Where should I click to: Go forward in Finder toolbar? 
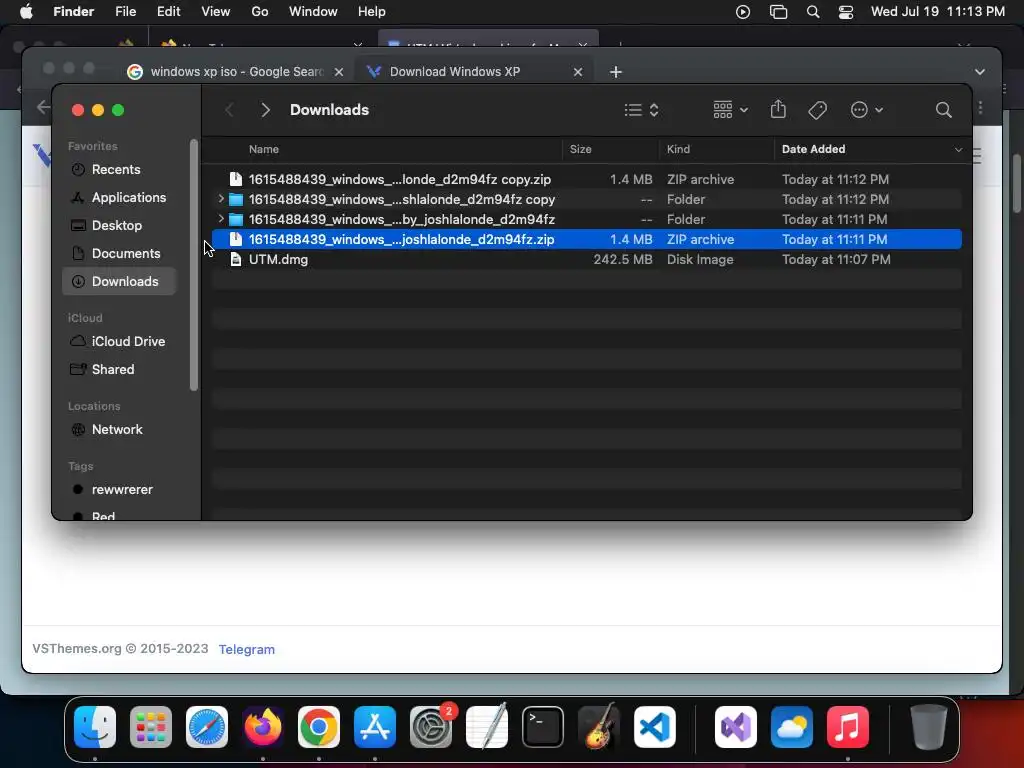[265, 110]
